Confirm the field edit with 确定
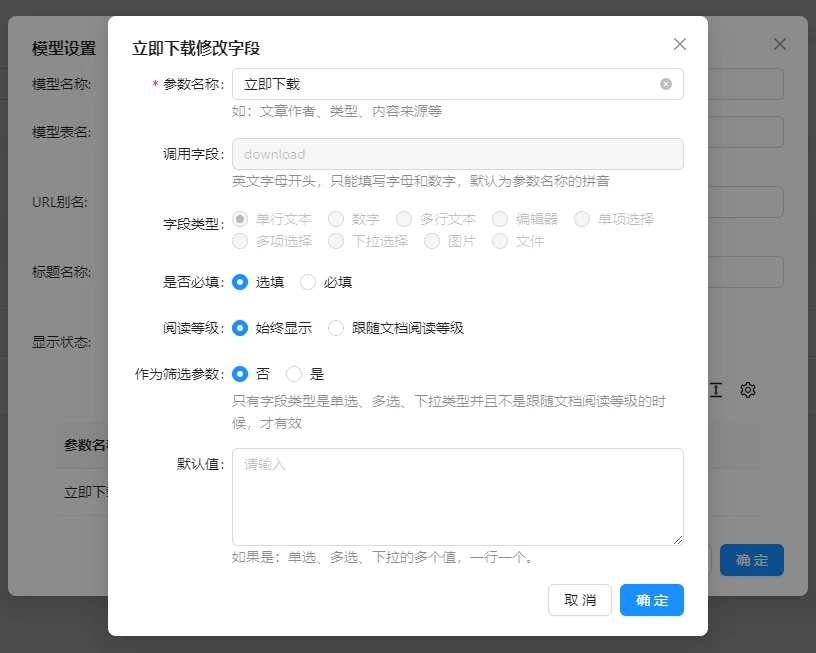816x653 pixels. [x=652, y=600]
